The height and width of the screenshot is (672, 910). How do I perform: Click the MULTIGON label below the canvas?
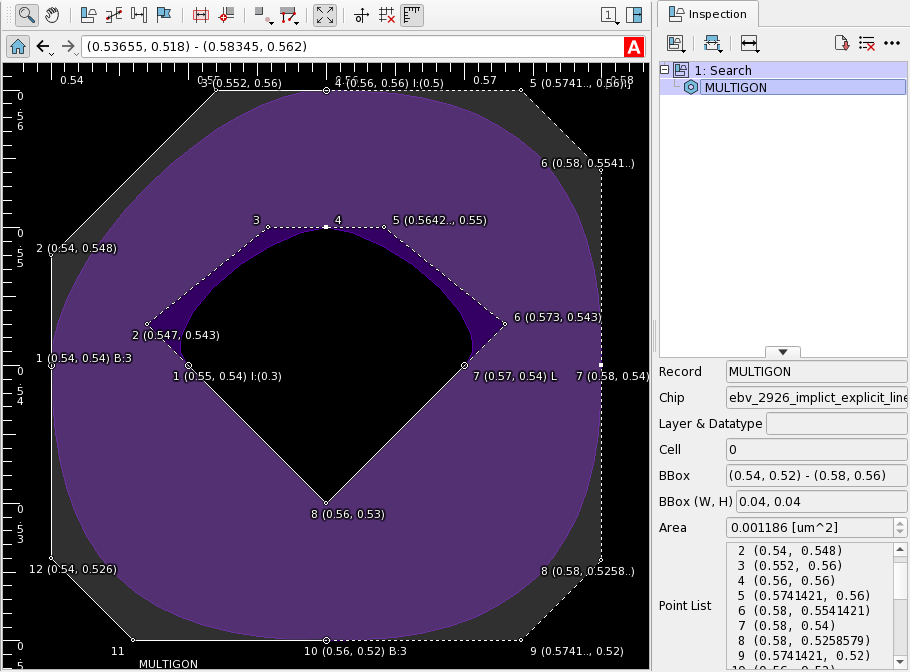168,664
